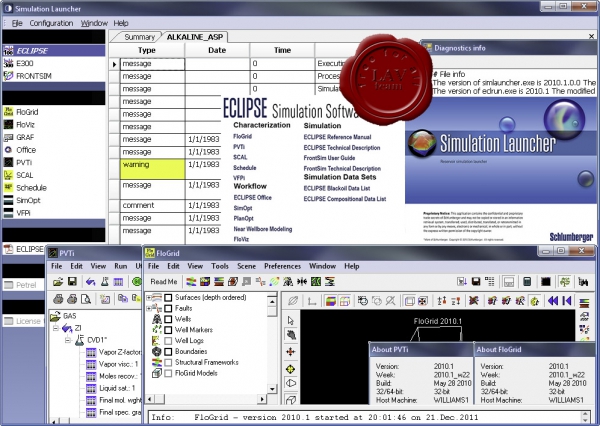Screen dimensions: 600x426
Task: Click the axes icon in FloGrid viewer toolbar
Action: point(312,302)
